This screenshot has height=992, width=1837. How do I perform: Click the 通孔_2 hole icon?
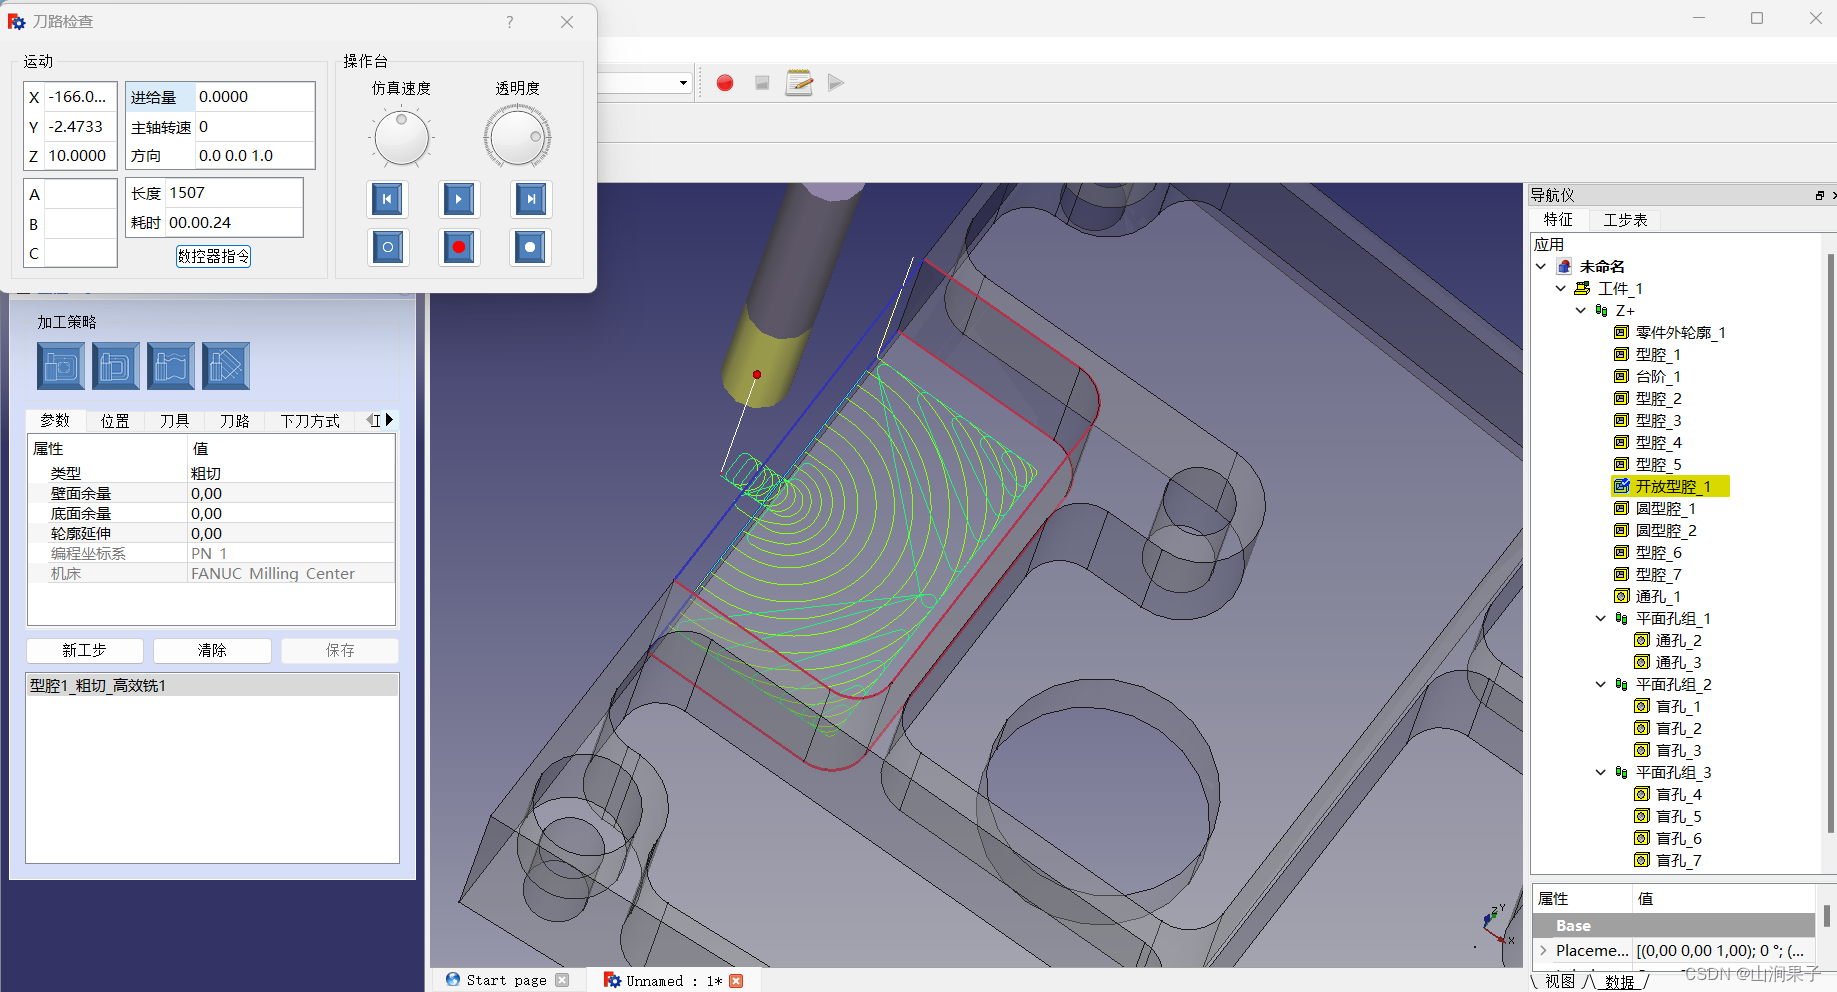pos(1642,640)
